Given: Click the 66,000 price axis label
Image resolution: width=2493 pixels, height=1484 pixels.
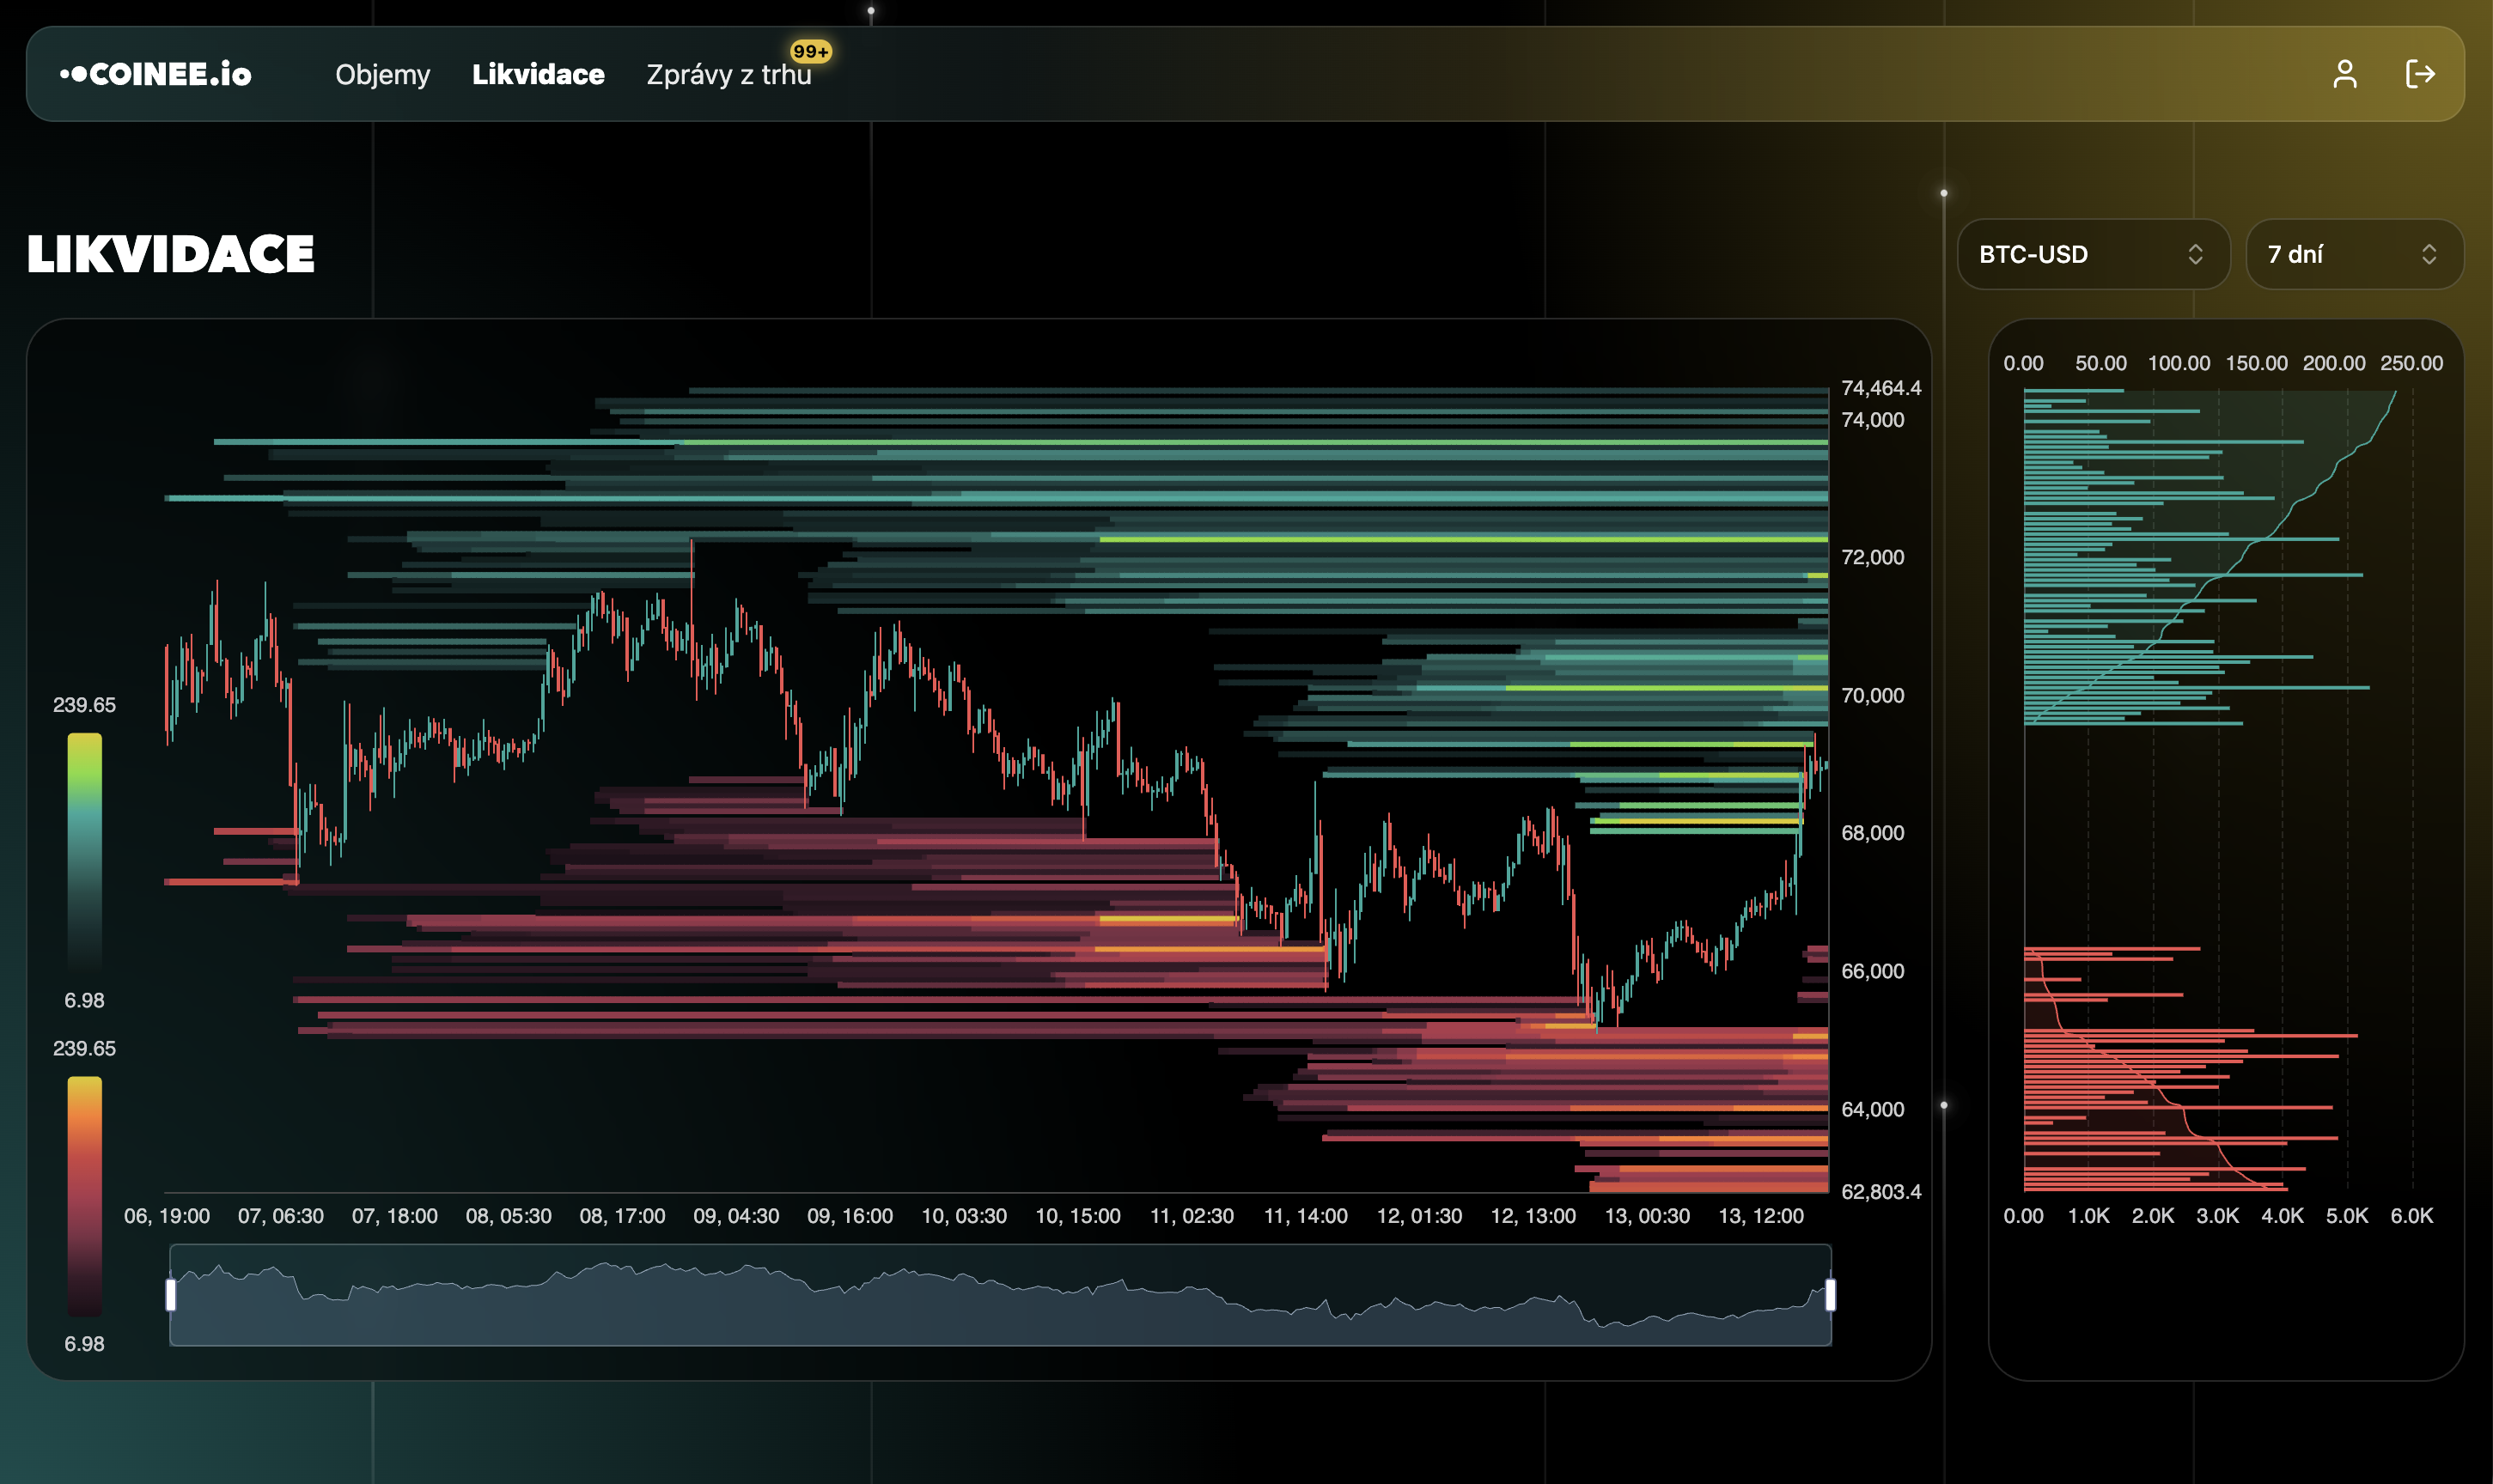Looking at the screenshot, I should [x=1872, y=971].
